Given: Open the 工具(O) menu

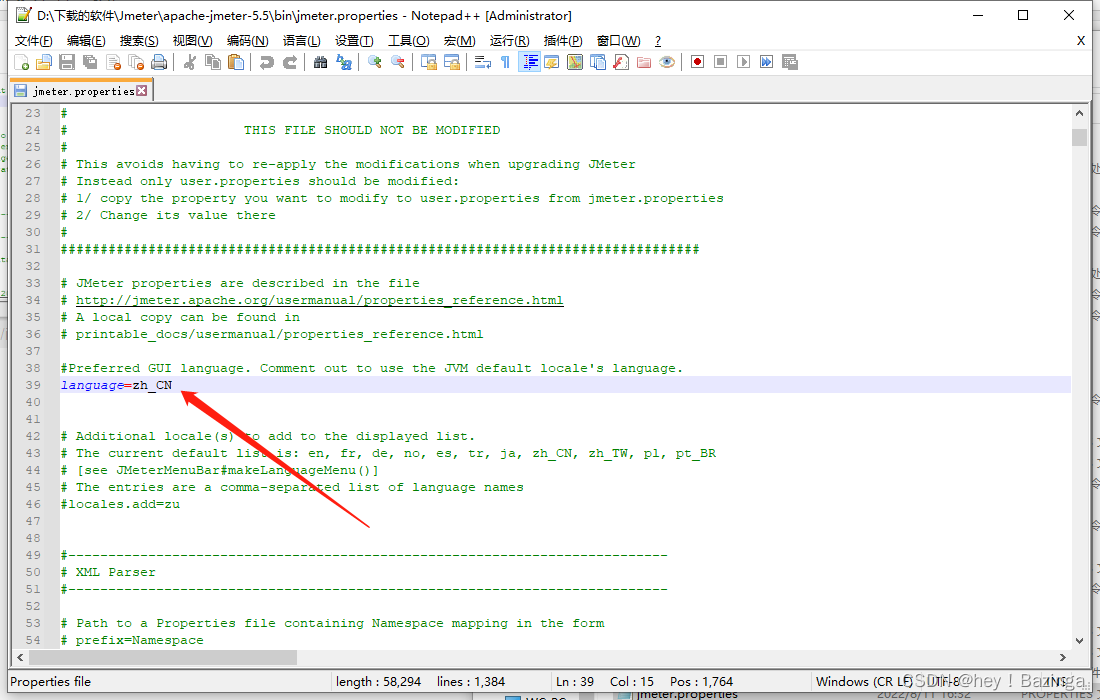Looking at the screenshot, I should [x=409, y=41].
